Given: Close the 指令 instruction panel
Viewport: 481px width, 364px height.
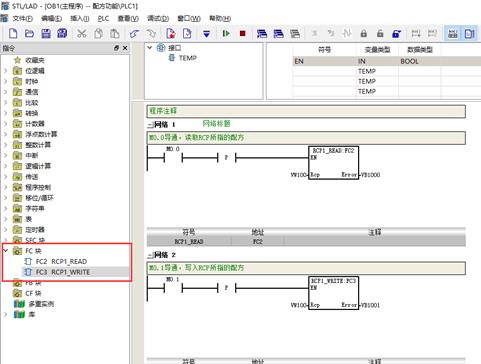Looking at the screenshot, I should point(125,48).
